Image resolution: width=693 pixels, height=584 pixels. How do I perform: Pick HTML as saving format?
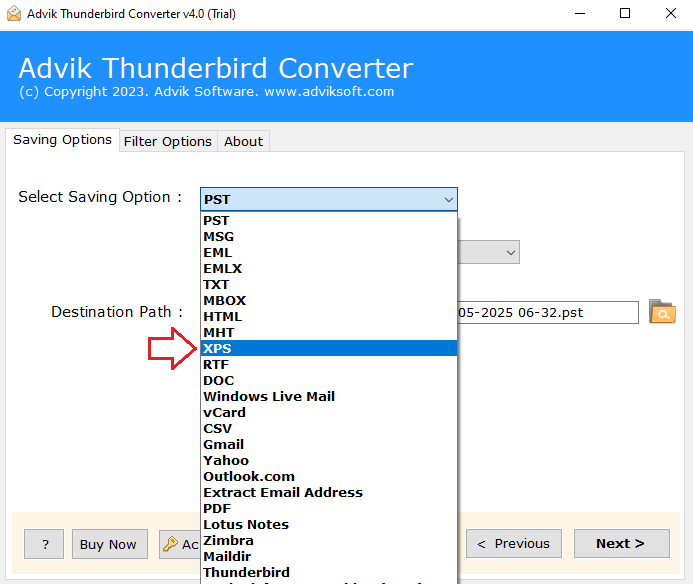click(328, 317)
